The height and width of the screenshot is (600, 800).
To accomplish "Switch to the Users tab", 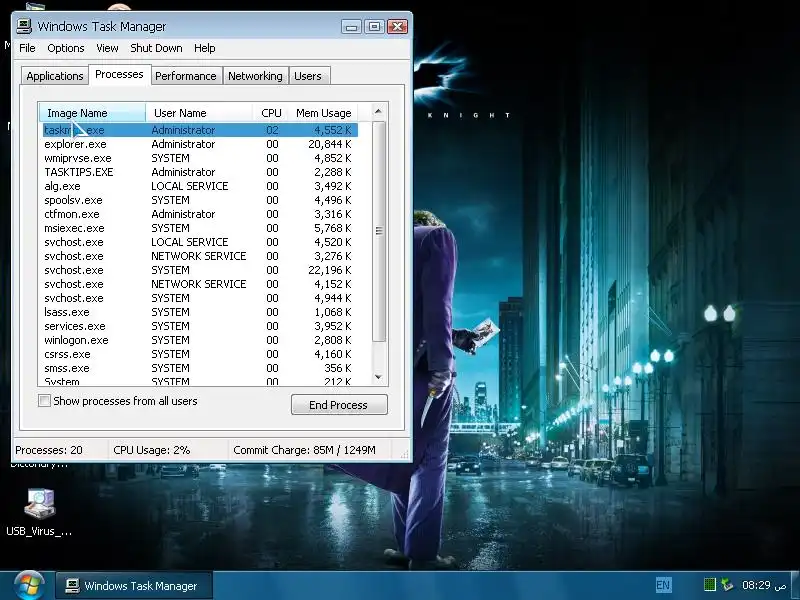I will tap(308, 76).
